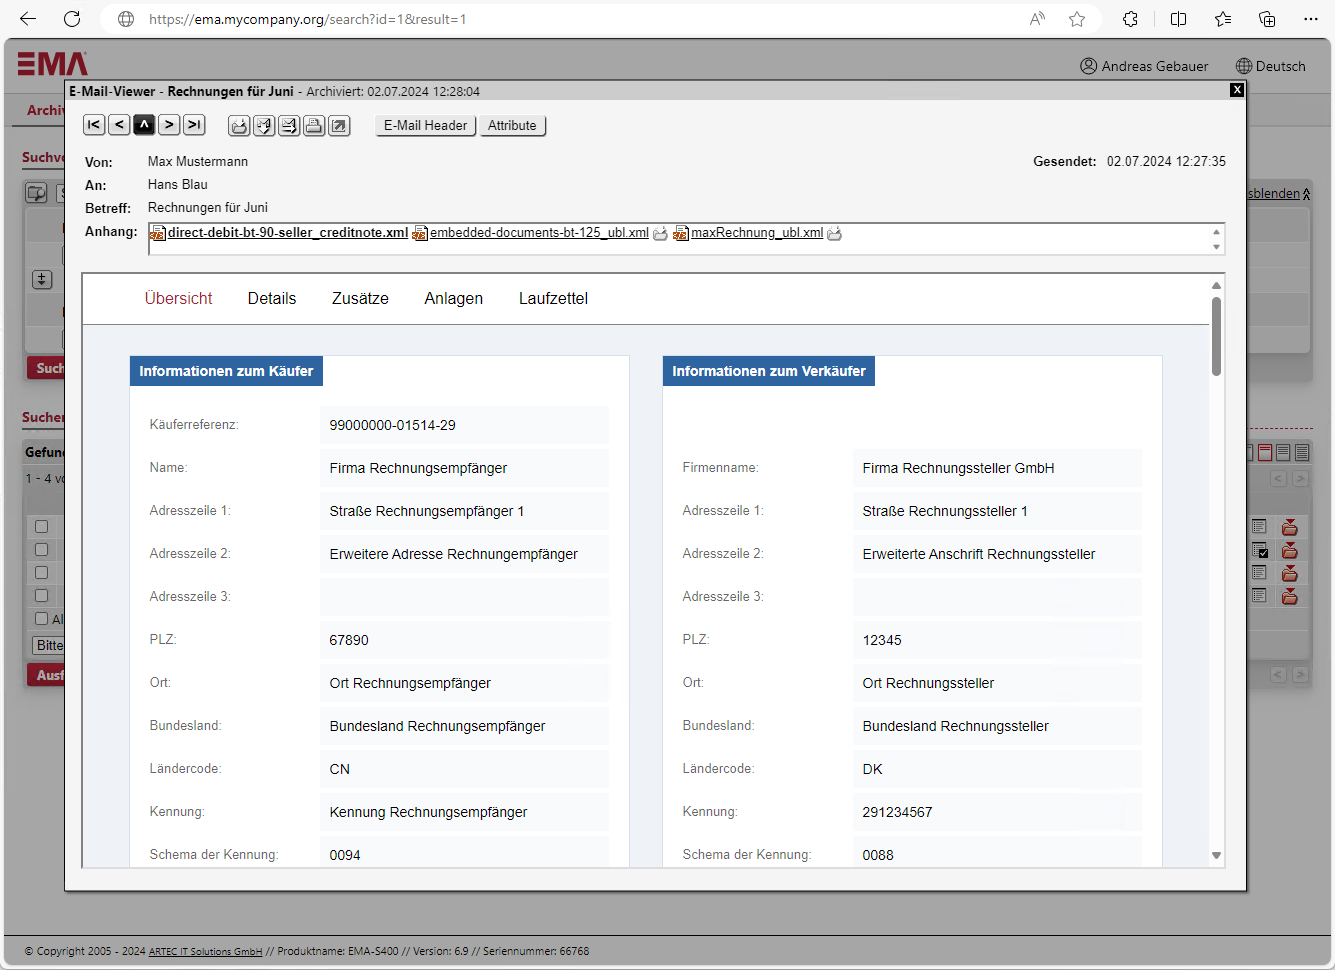Download maxRechnung_ubl.xml using icon beside it
1335x970 pixels.
coord(834,233)
